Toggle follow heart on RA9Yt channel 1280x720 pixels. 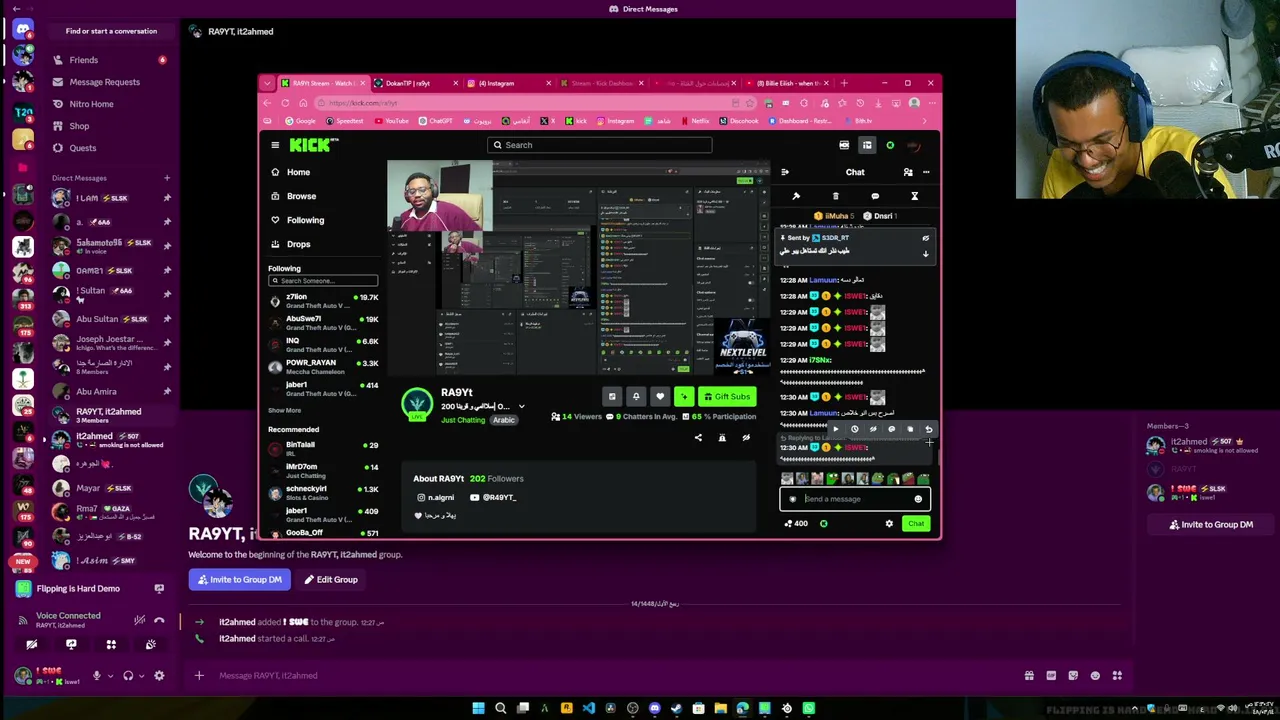coord(660,397)
